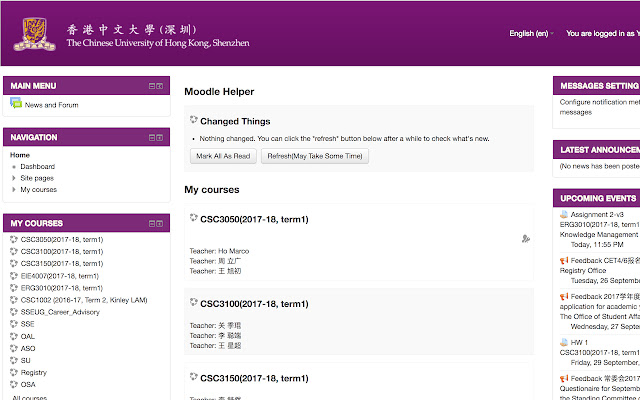
Task: Click the News and Forum chat icon
Action: [x=16, y=104]
